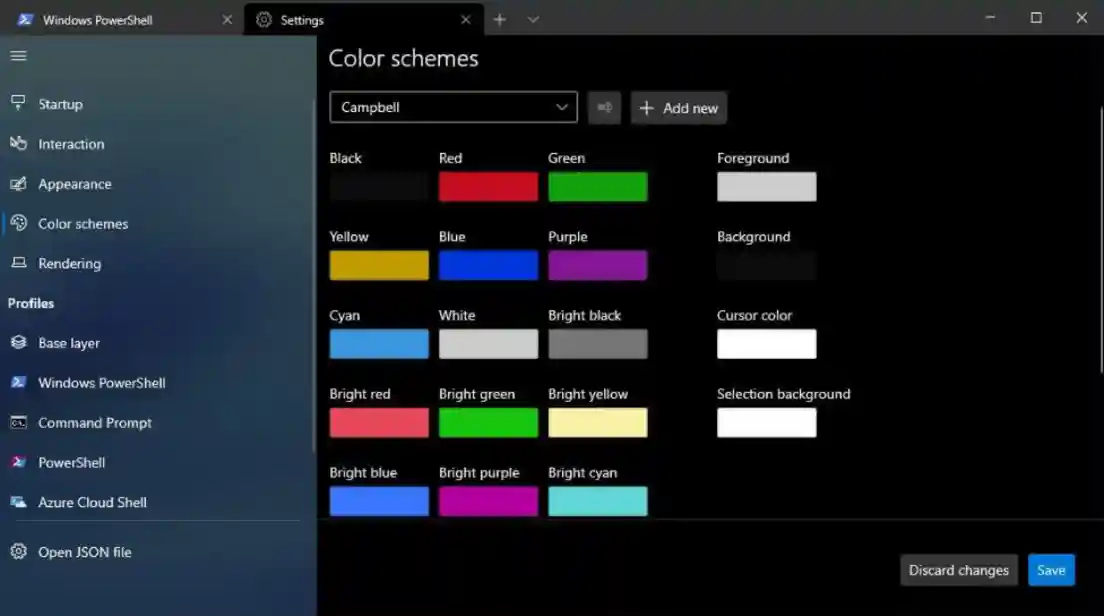Click the Startup icon in sidebar
Image resolution: width=1104 pixels, height=616 pixels.
point(18,103)
